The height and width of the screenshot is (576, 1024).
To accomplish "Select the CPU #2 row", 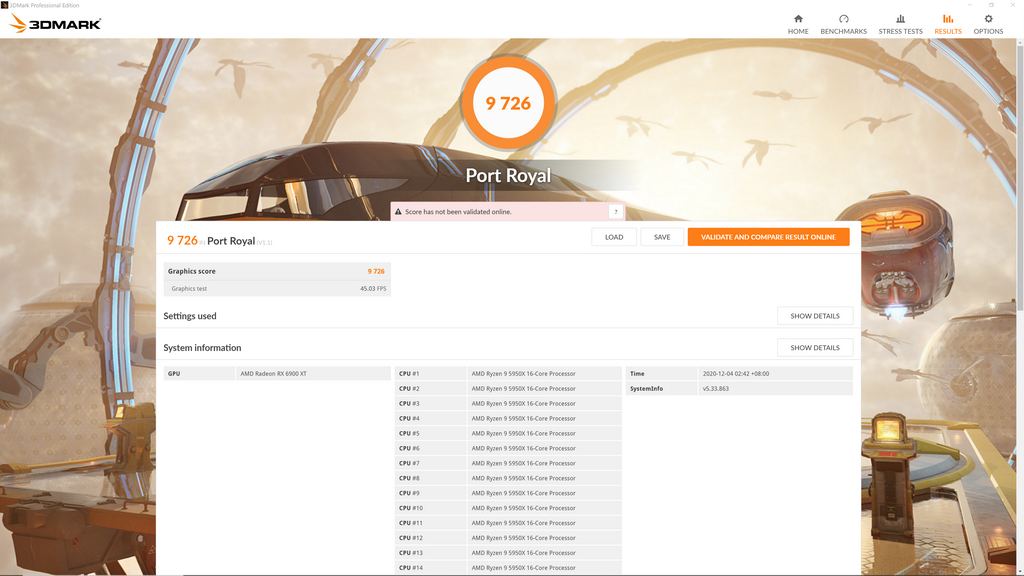I will pos(508,389).
